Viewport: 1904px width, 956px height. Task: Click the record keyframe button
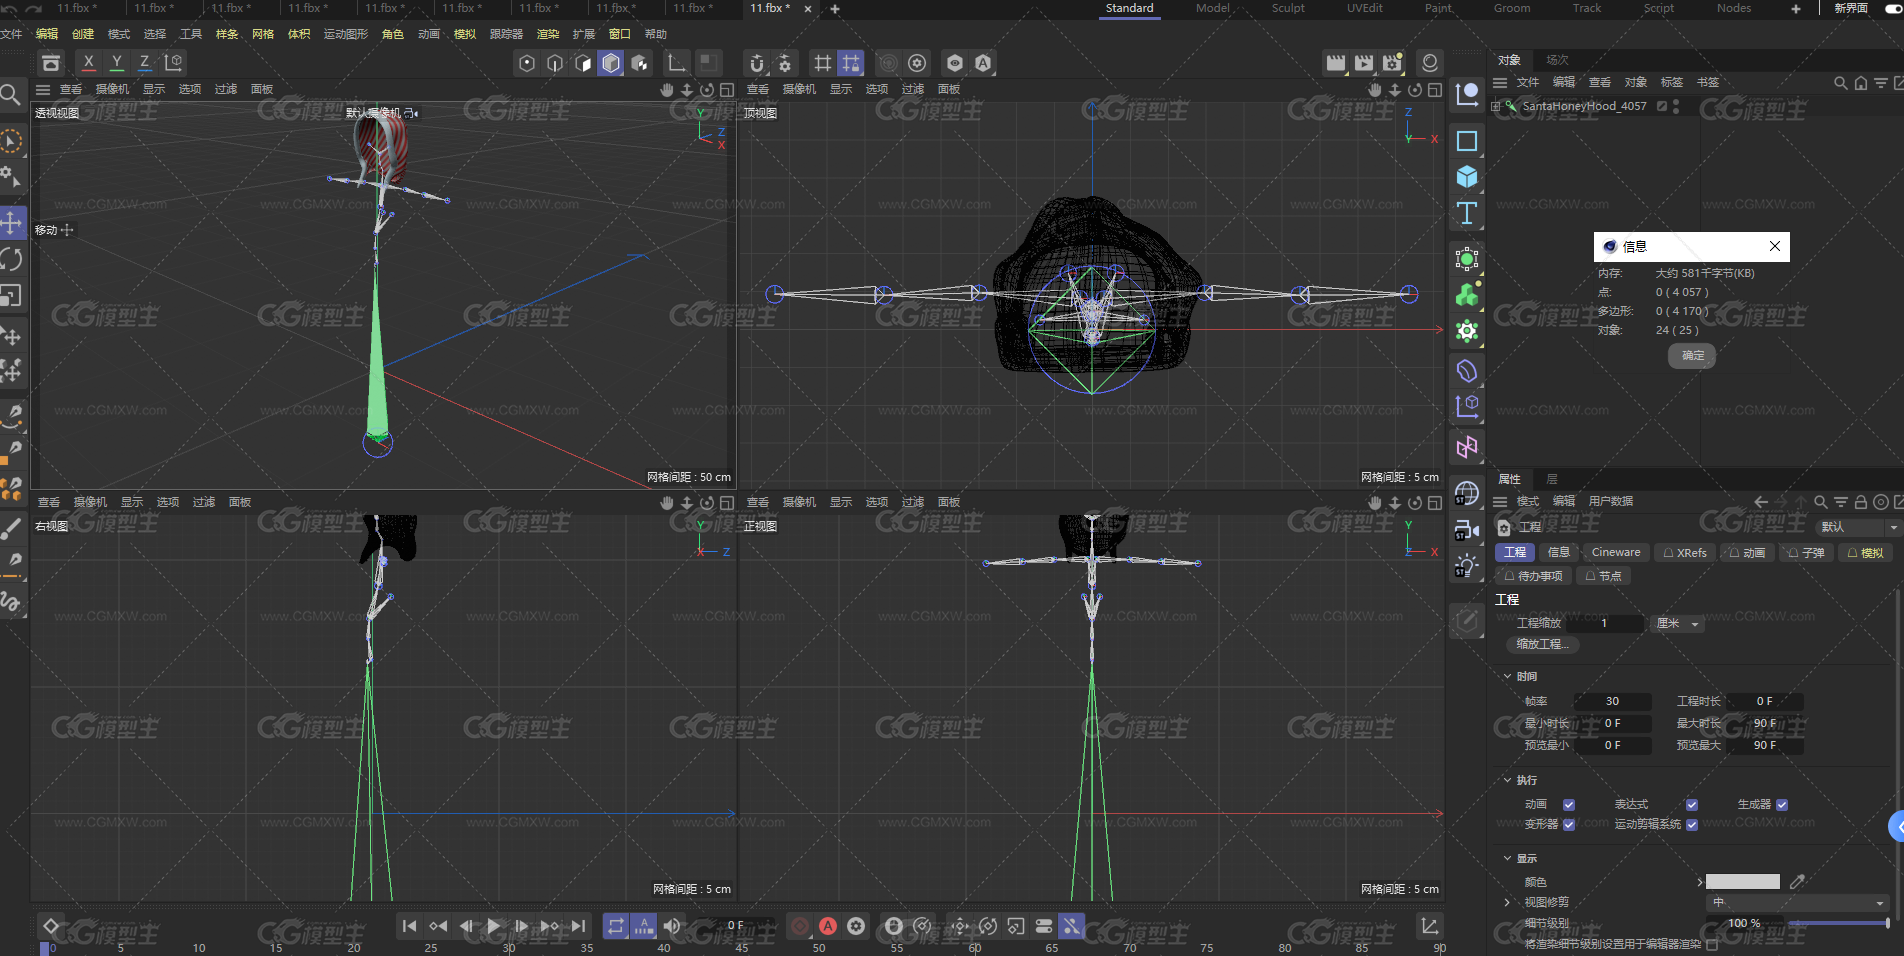pos(800,927)
